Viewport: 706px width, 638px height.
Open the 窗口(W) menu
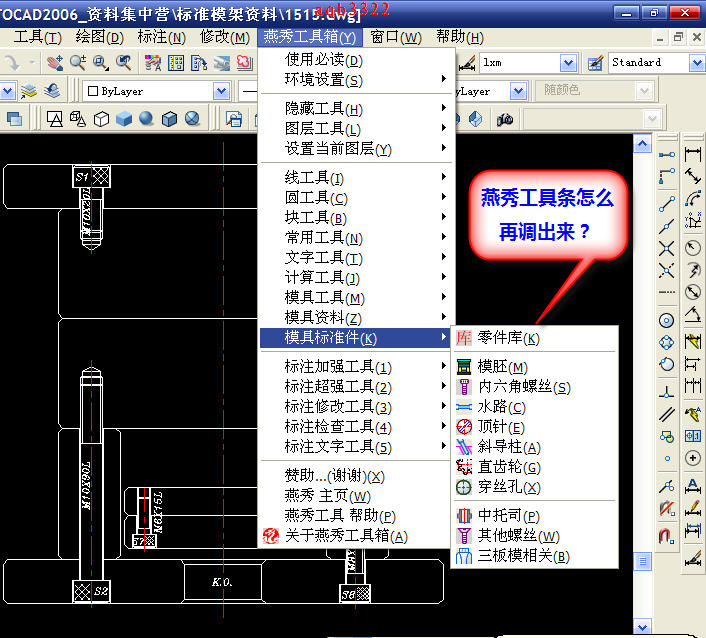click(396, 37)
